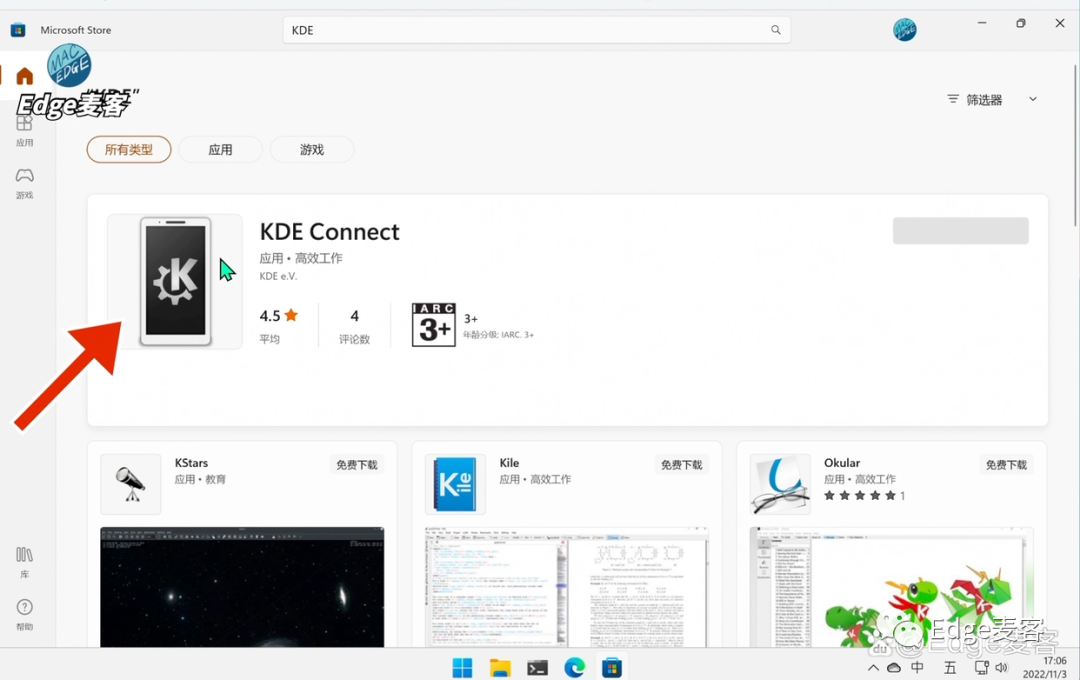Click the network tray icon

(x=982, y=668)
